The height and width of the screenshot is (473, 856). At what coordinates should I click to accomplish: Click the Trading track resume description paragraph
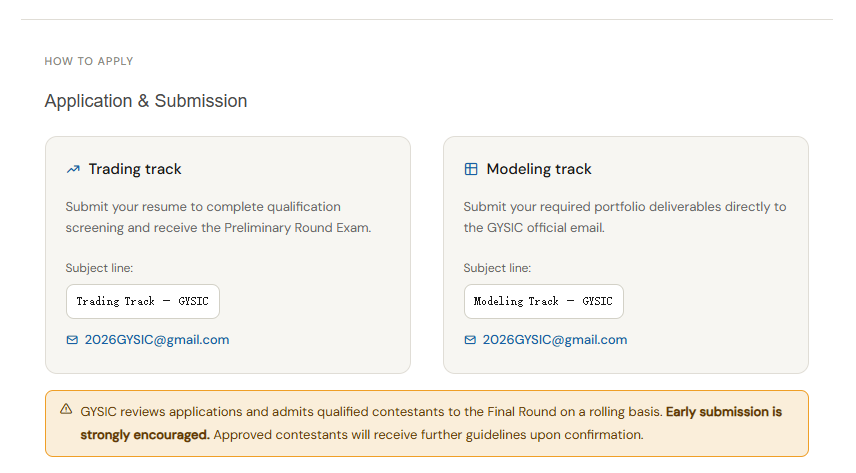click(x=218, y=217)
